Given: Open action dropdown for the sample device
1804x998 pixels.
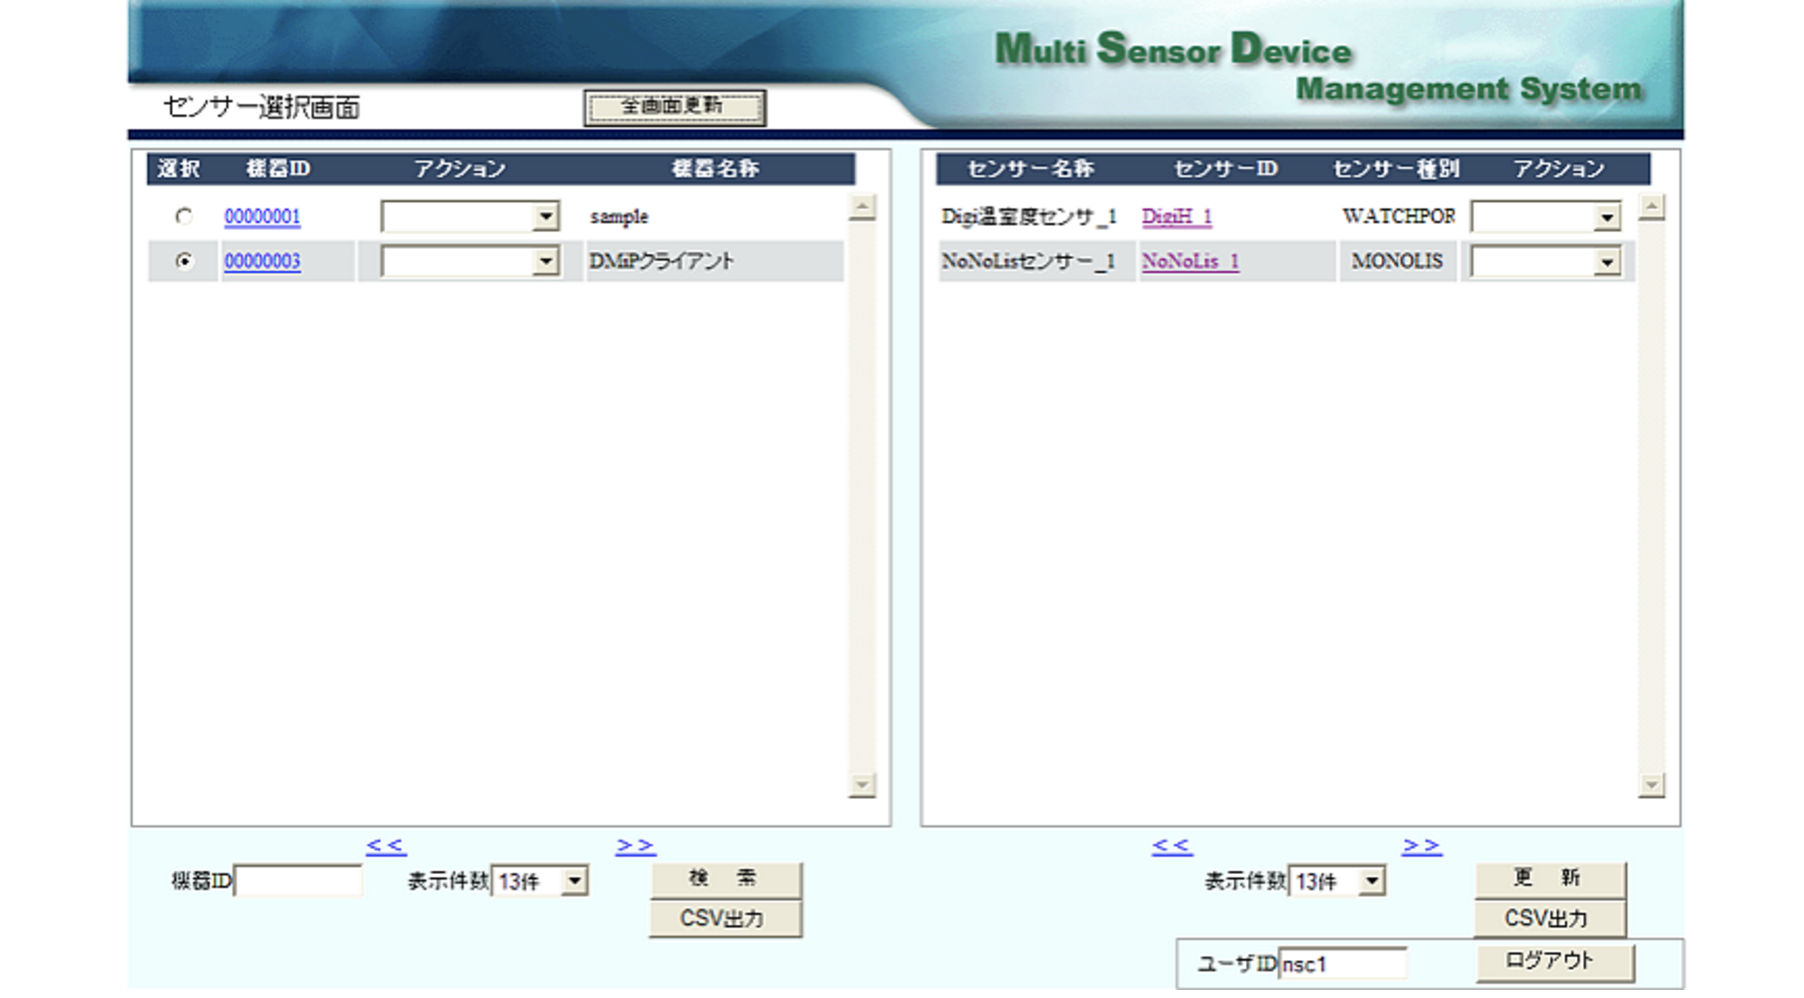Looking at the screenshot, I should coord(470,216).
